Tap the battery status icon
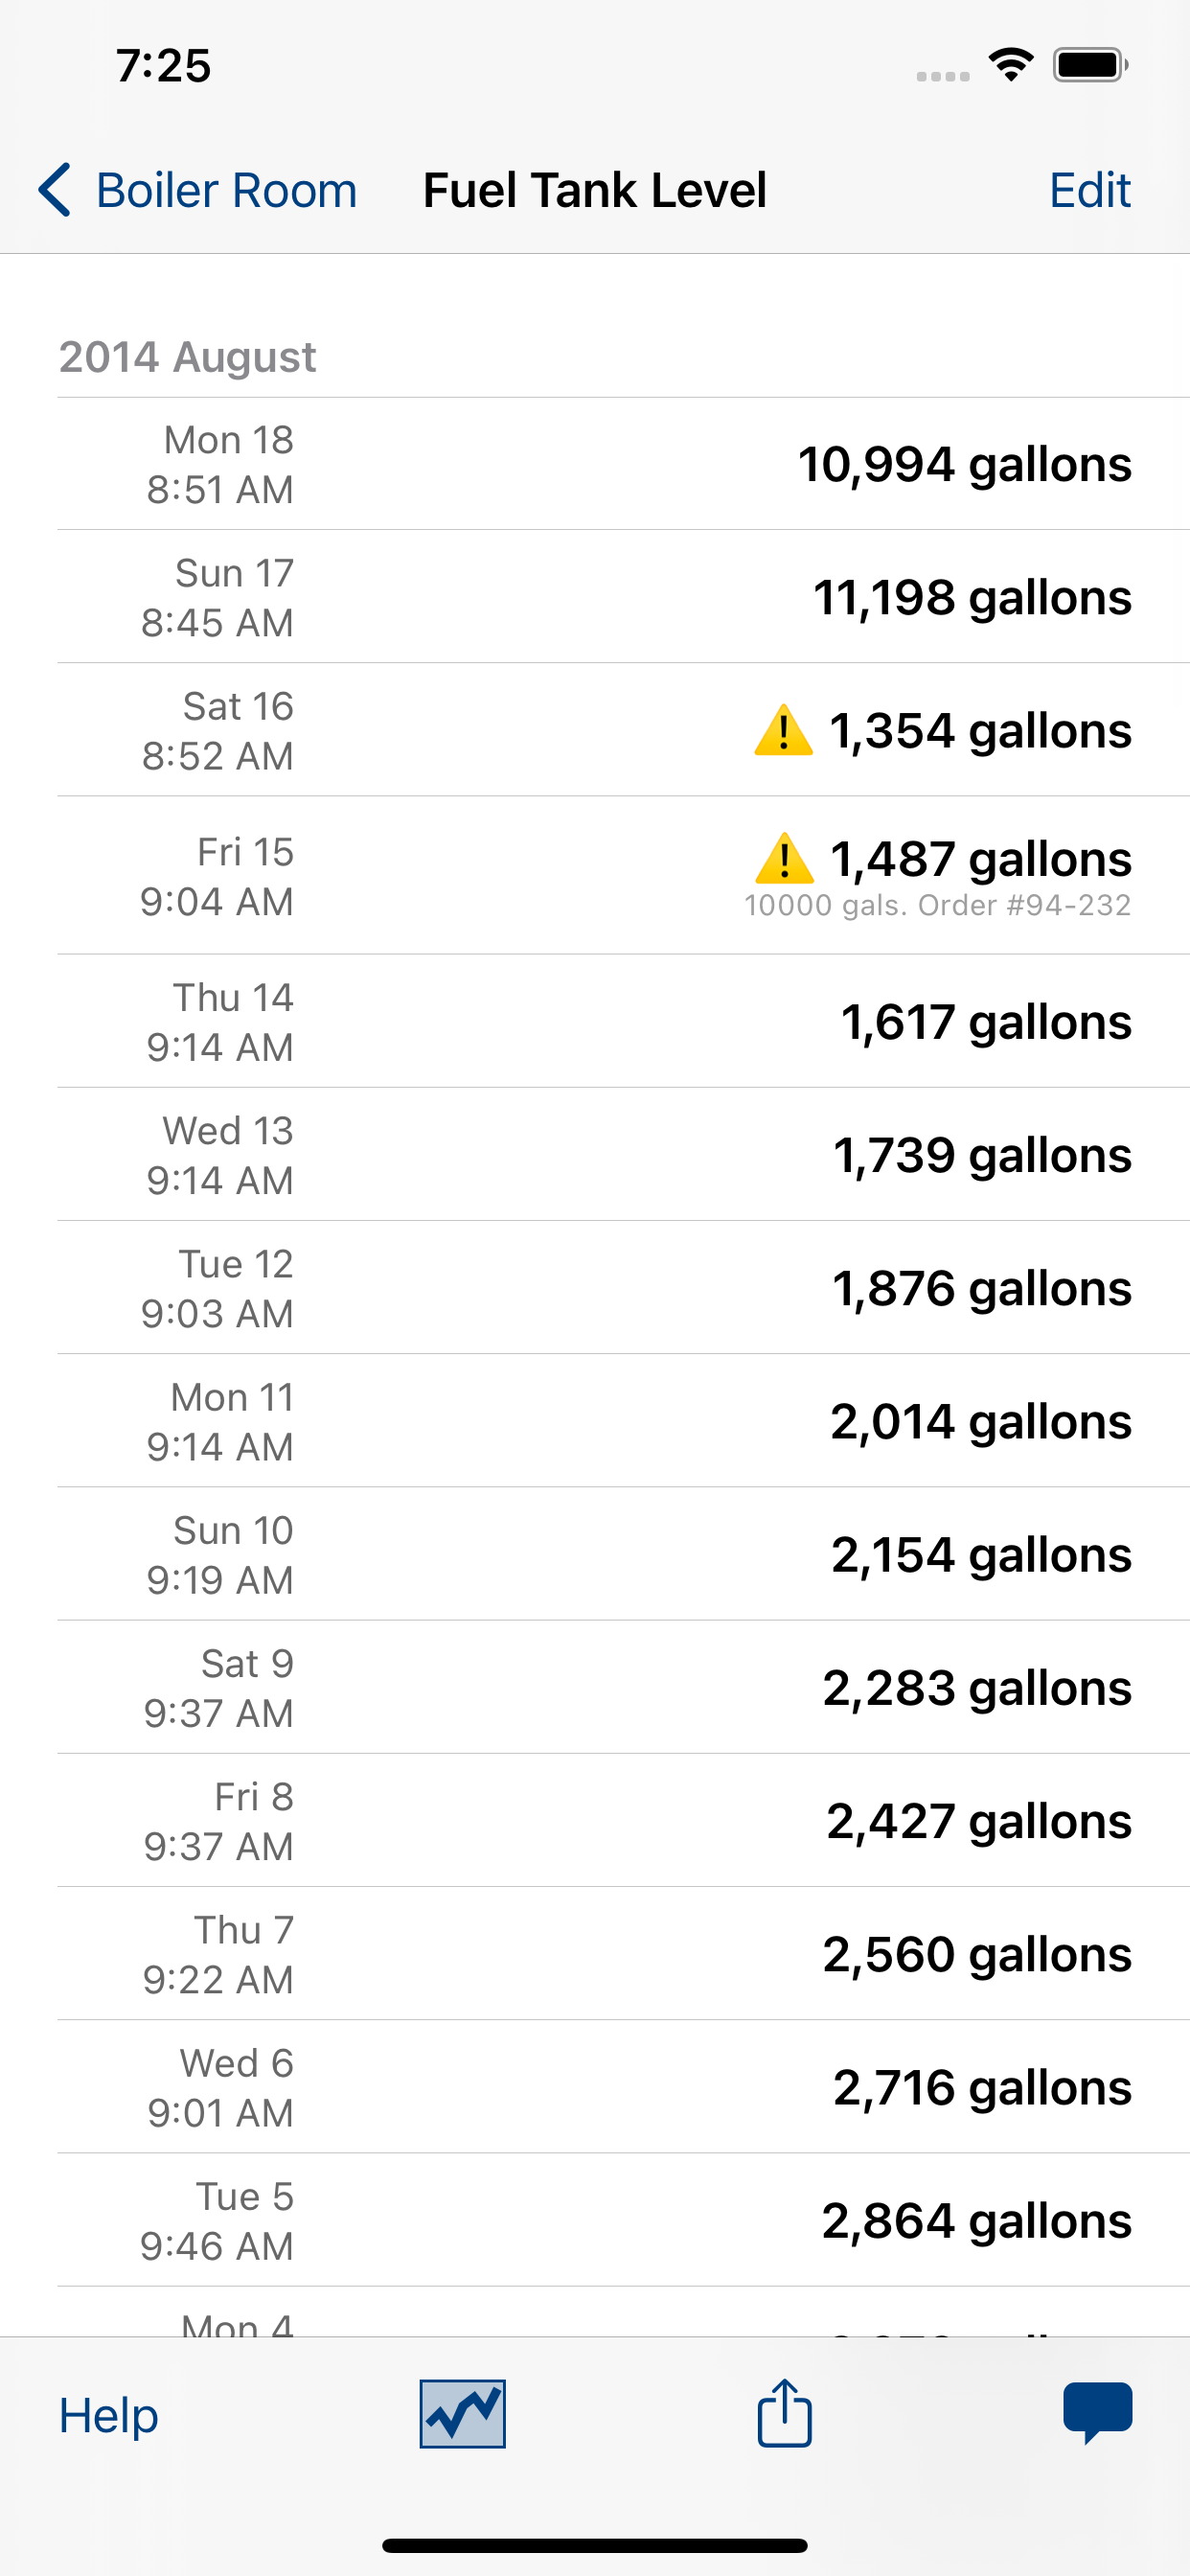This screenshot has width=1190, height=2576. click(1091, 65)
